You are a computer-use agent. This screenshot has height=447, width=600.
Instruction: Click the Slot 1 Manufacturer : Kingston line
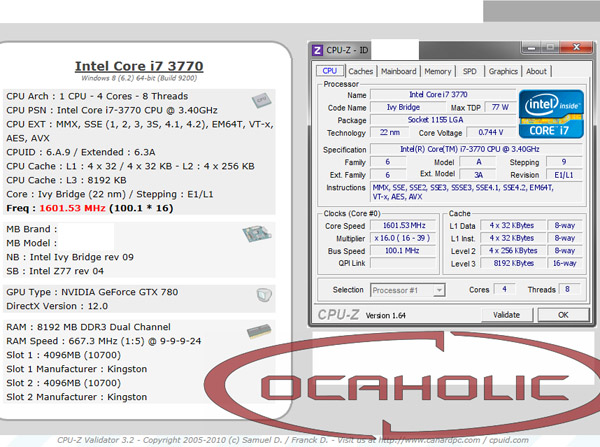[77, 369]
